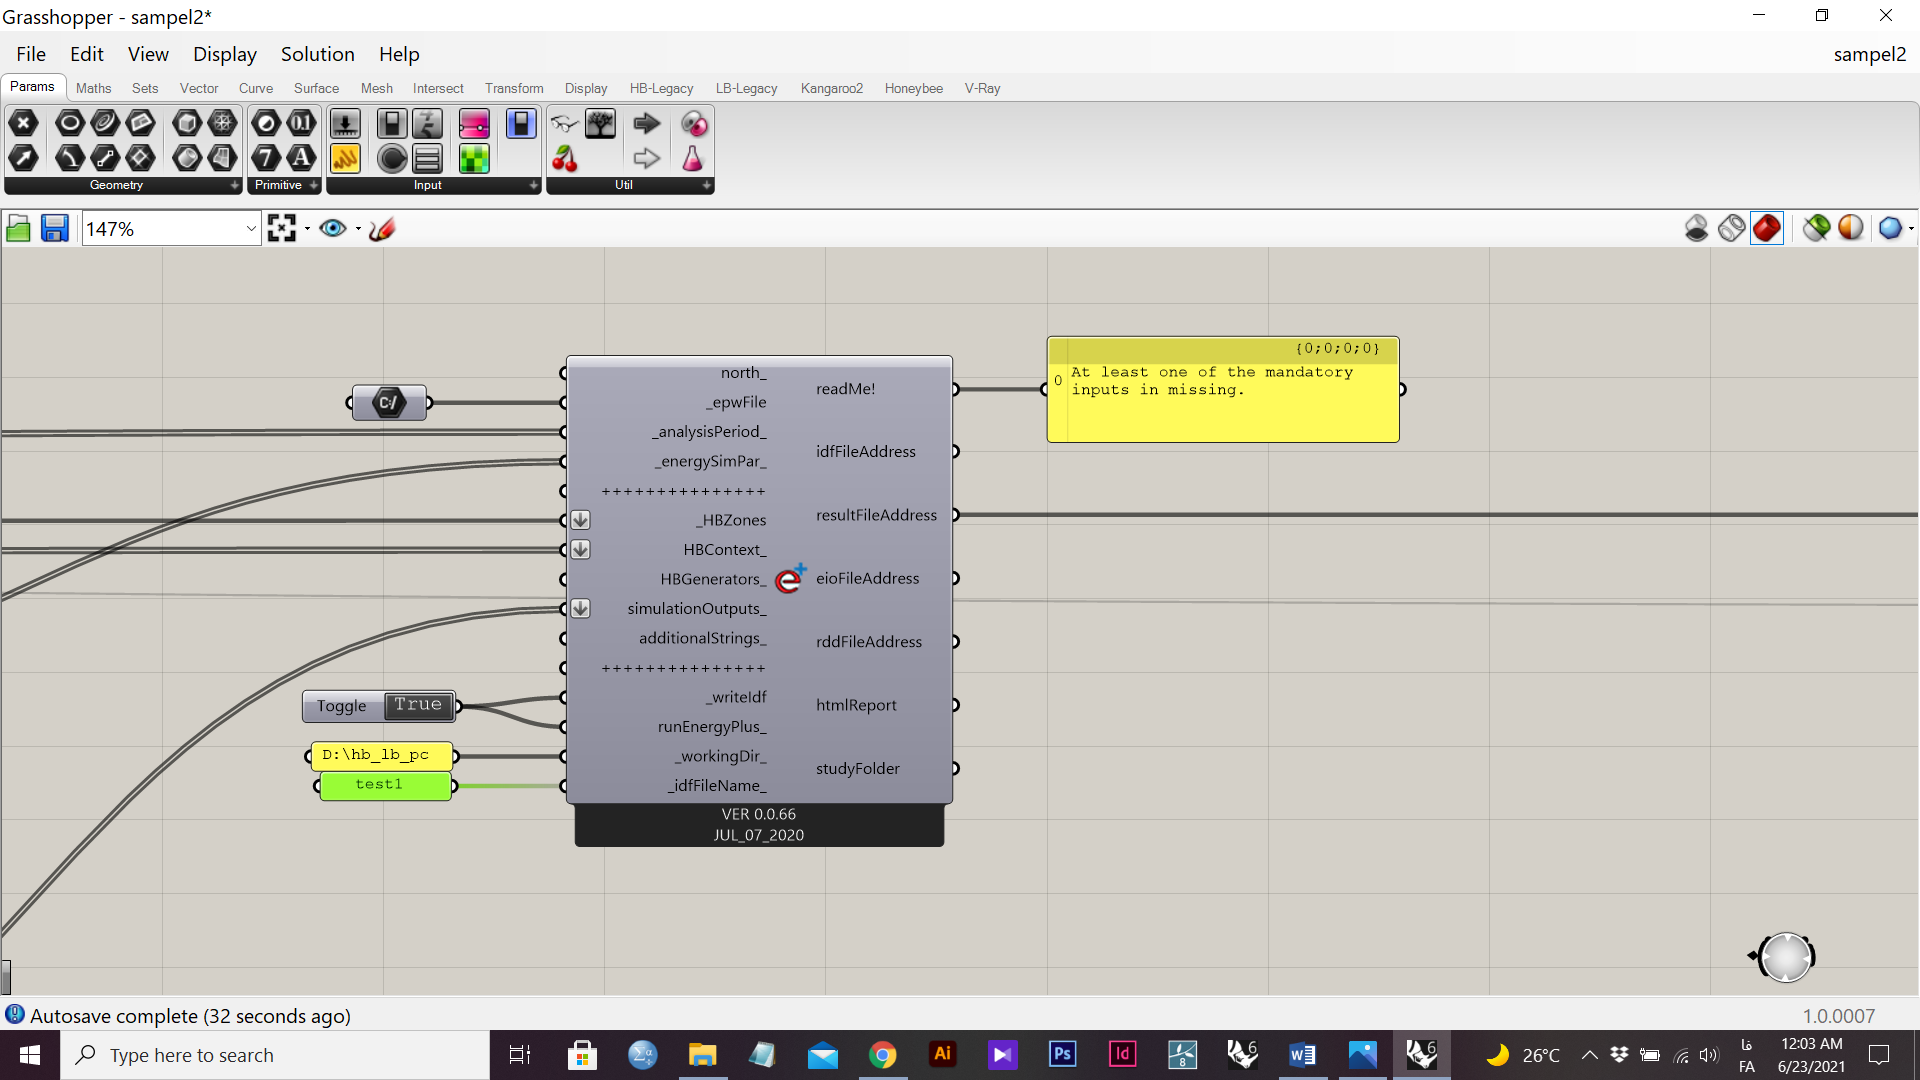
Task: Add the yellow Panel component icon
Action: click(345, 158)
